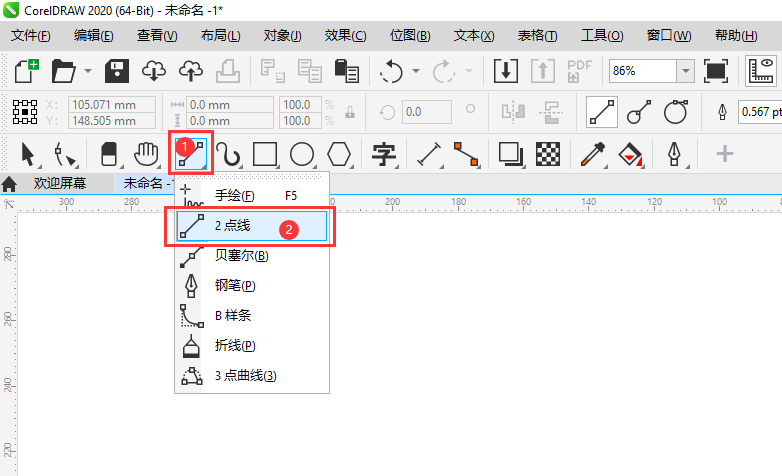
Task: Click the Publish to PDF icon
Action: pyautogui.click(x=579, y=71)
